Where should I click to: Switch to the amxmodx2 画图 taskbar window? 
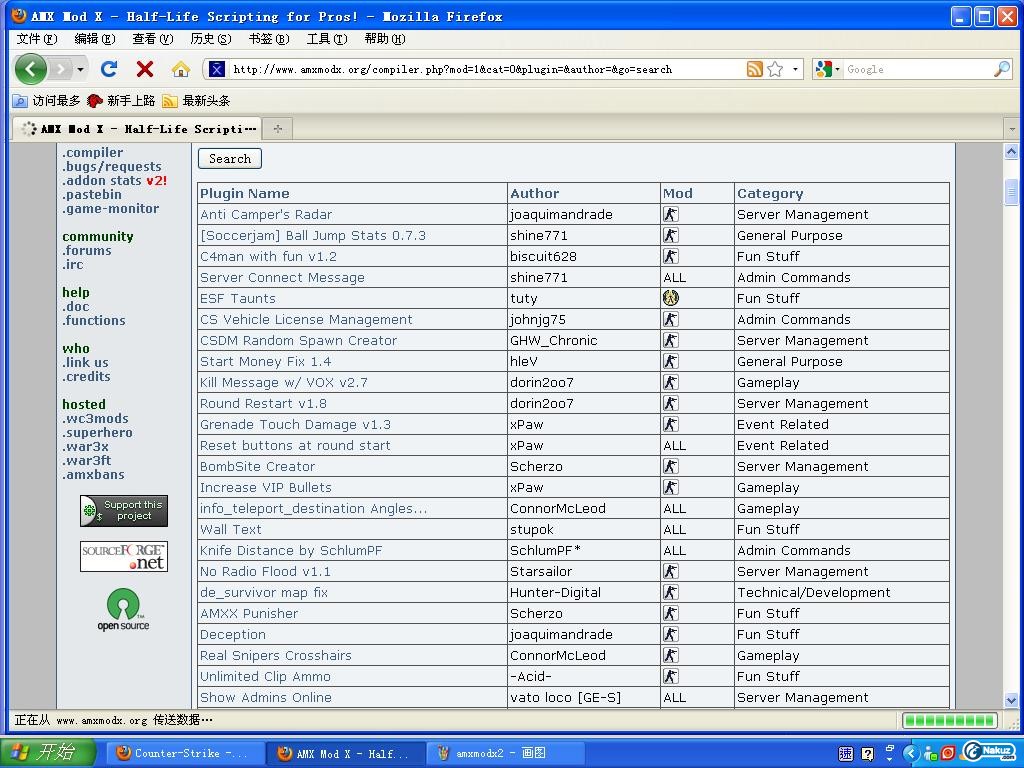(505, 753)
